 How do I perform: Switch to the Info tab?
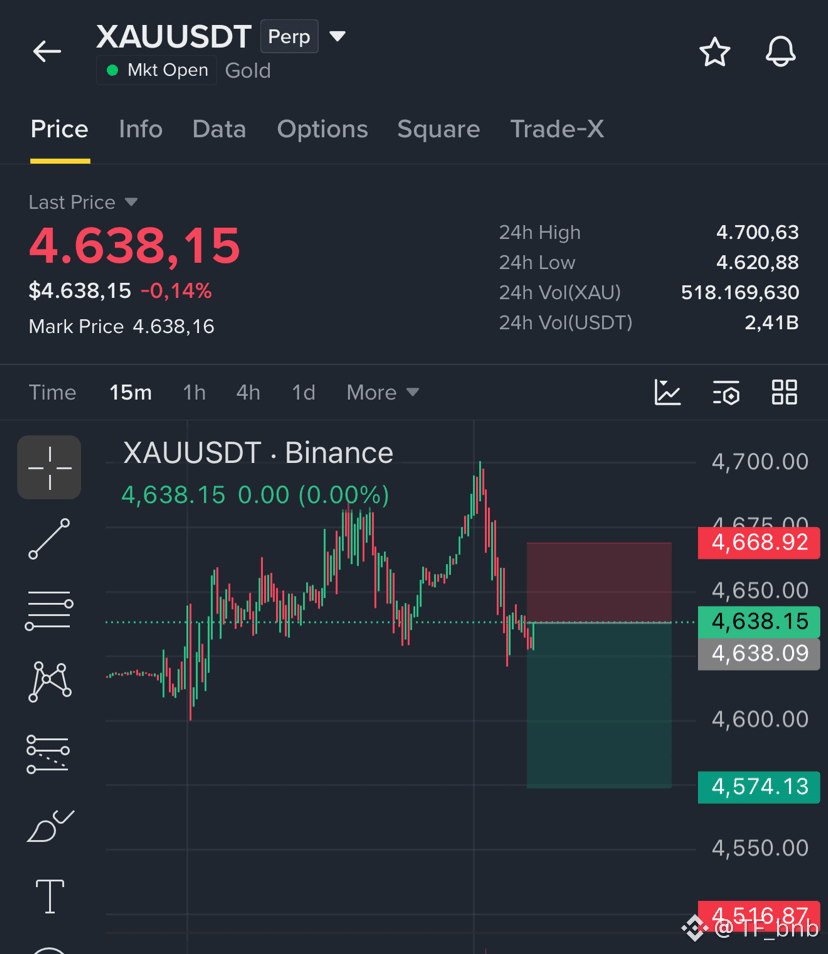141,129
